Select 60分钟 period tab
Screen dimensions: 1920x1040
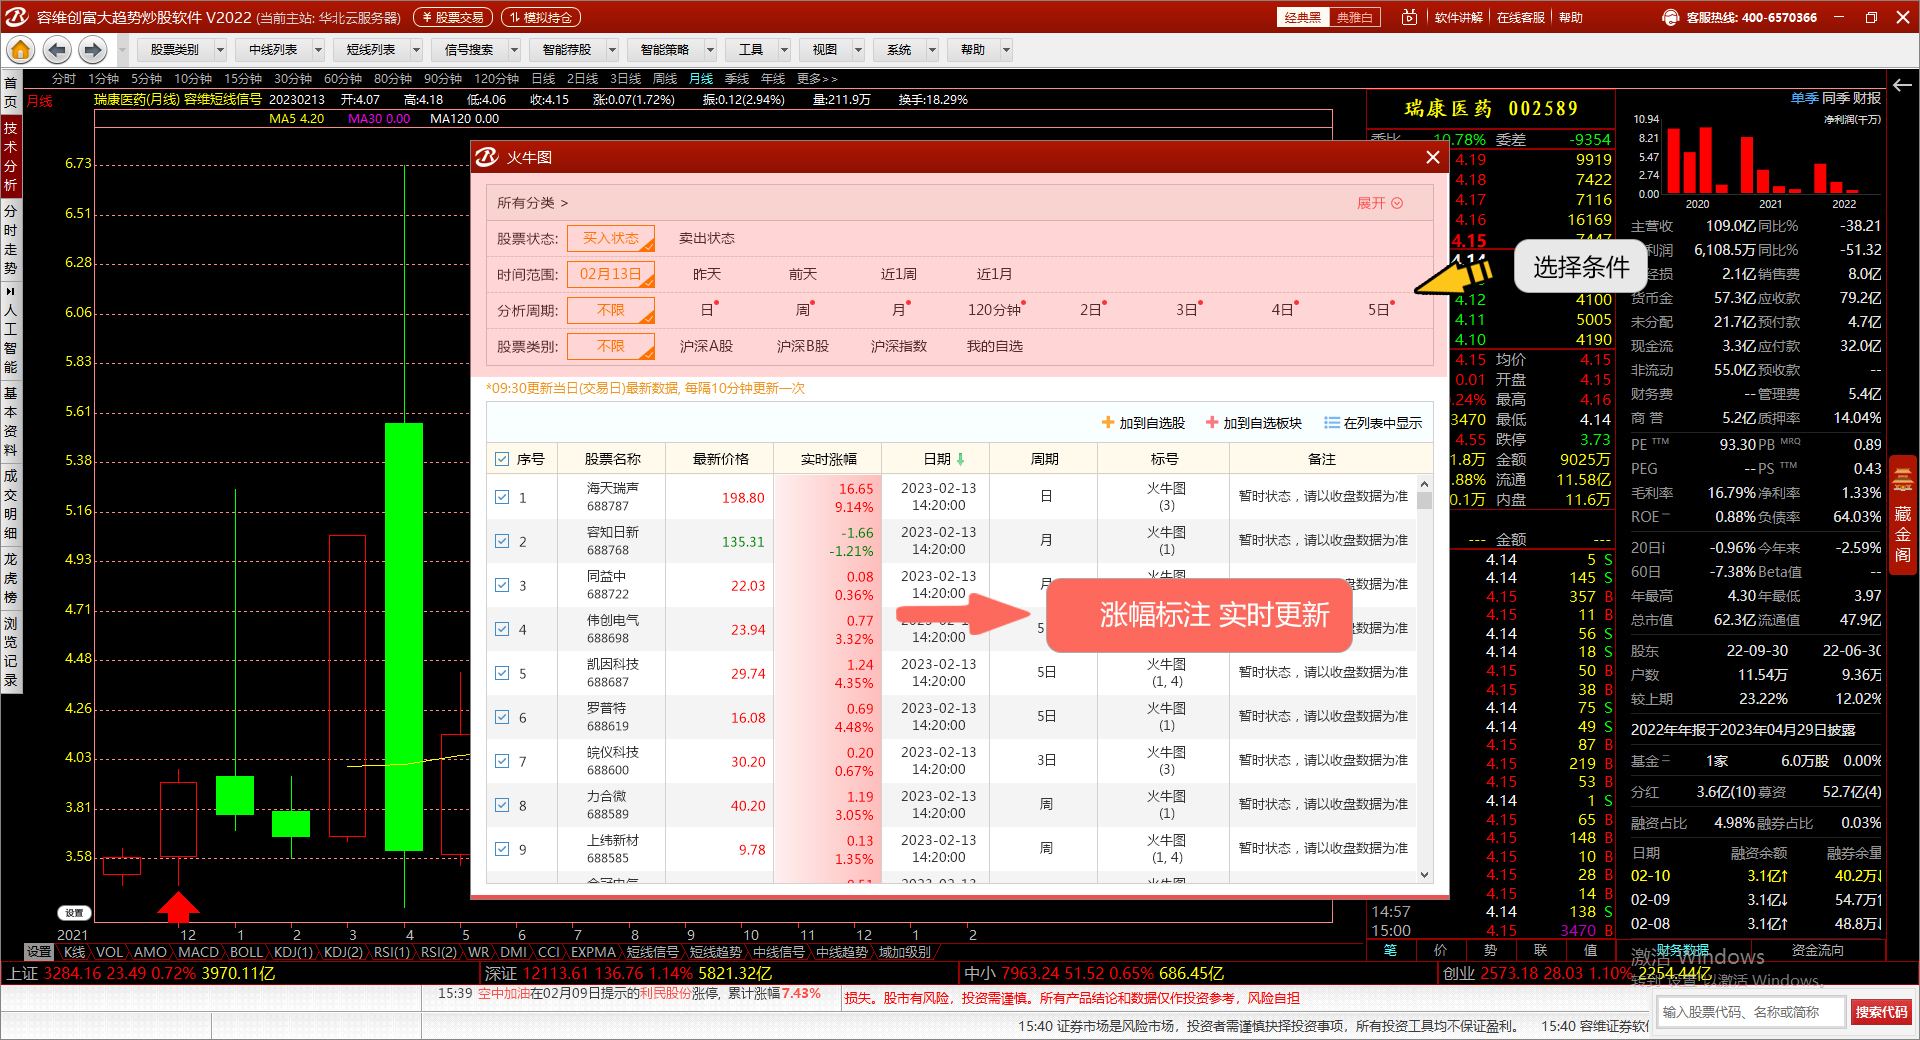pyautogui.click(x=343, y=78)
